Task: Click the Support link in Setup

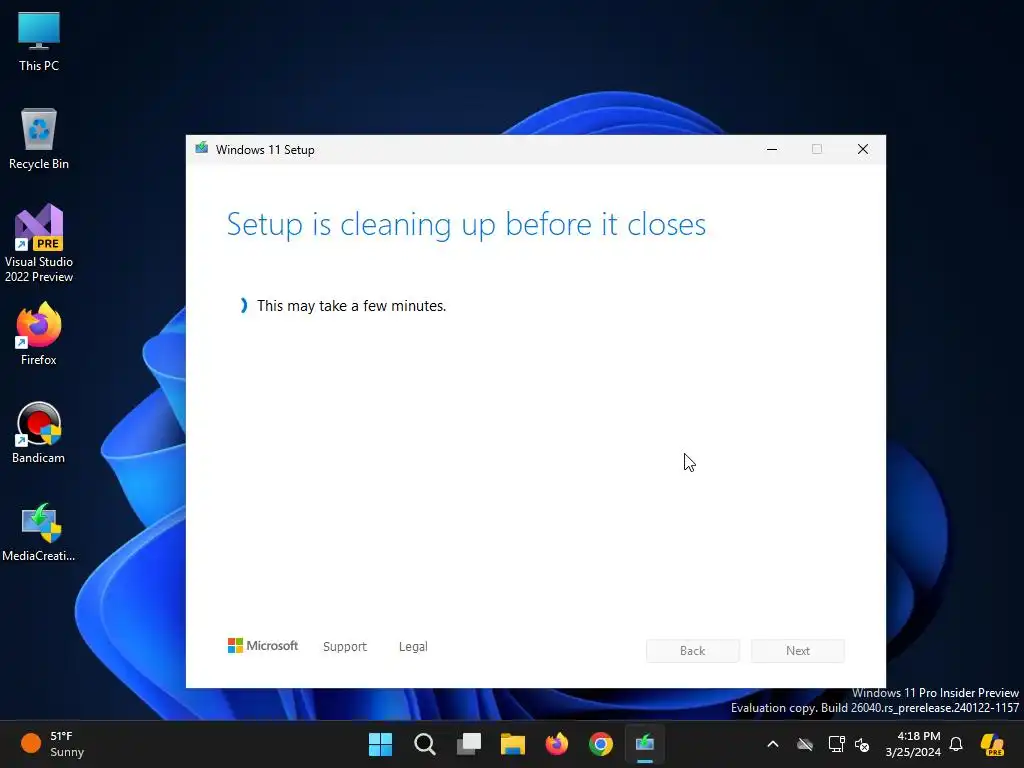Action: click(x=345, y=647)
